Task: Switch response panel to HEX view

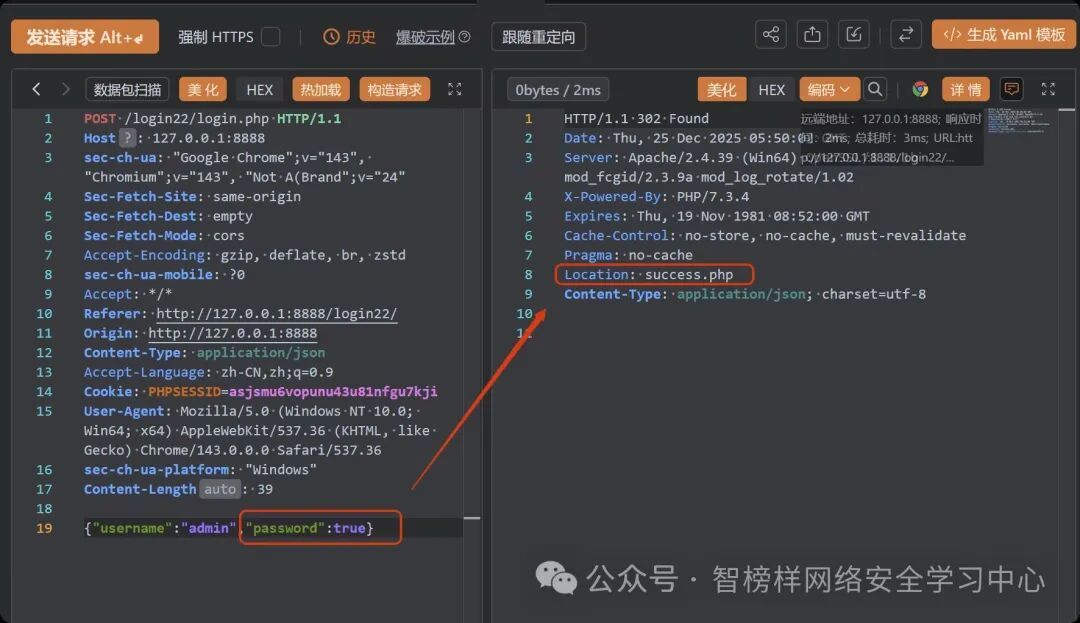Action: (771, 89)
